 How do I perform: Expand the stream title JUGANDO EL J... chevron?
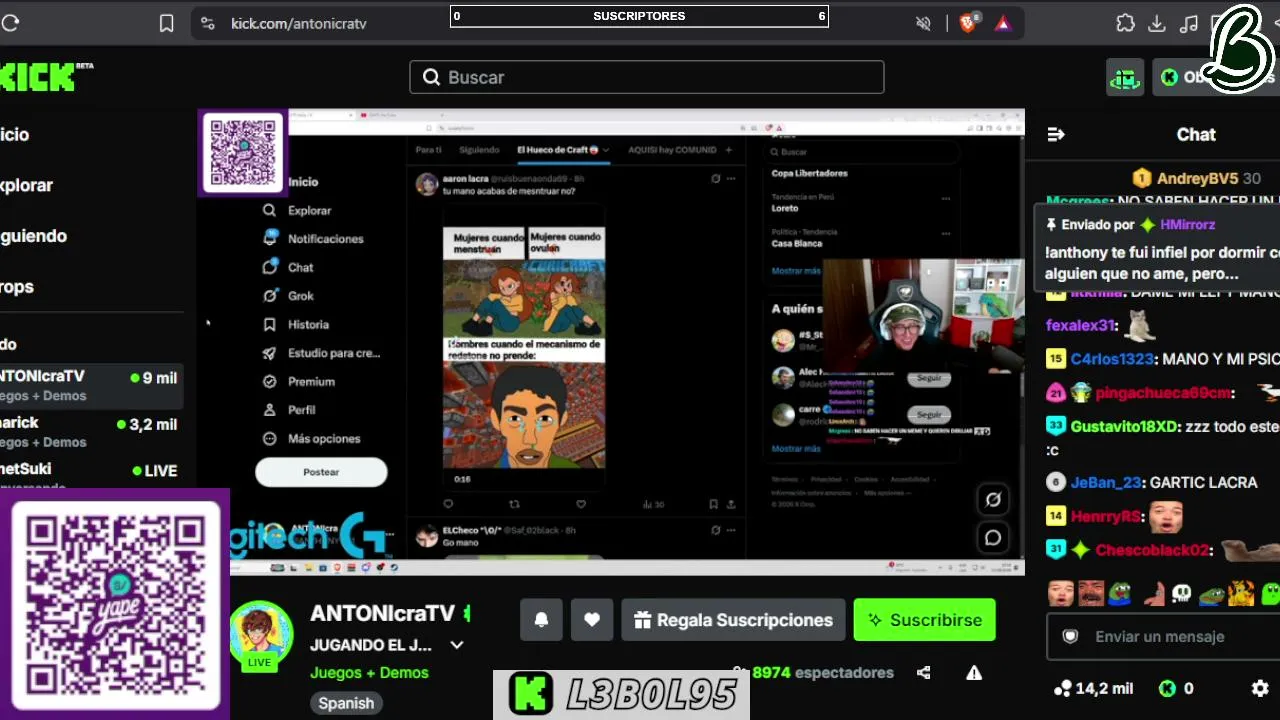(x=456, y=645)
